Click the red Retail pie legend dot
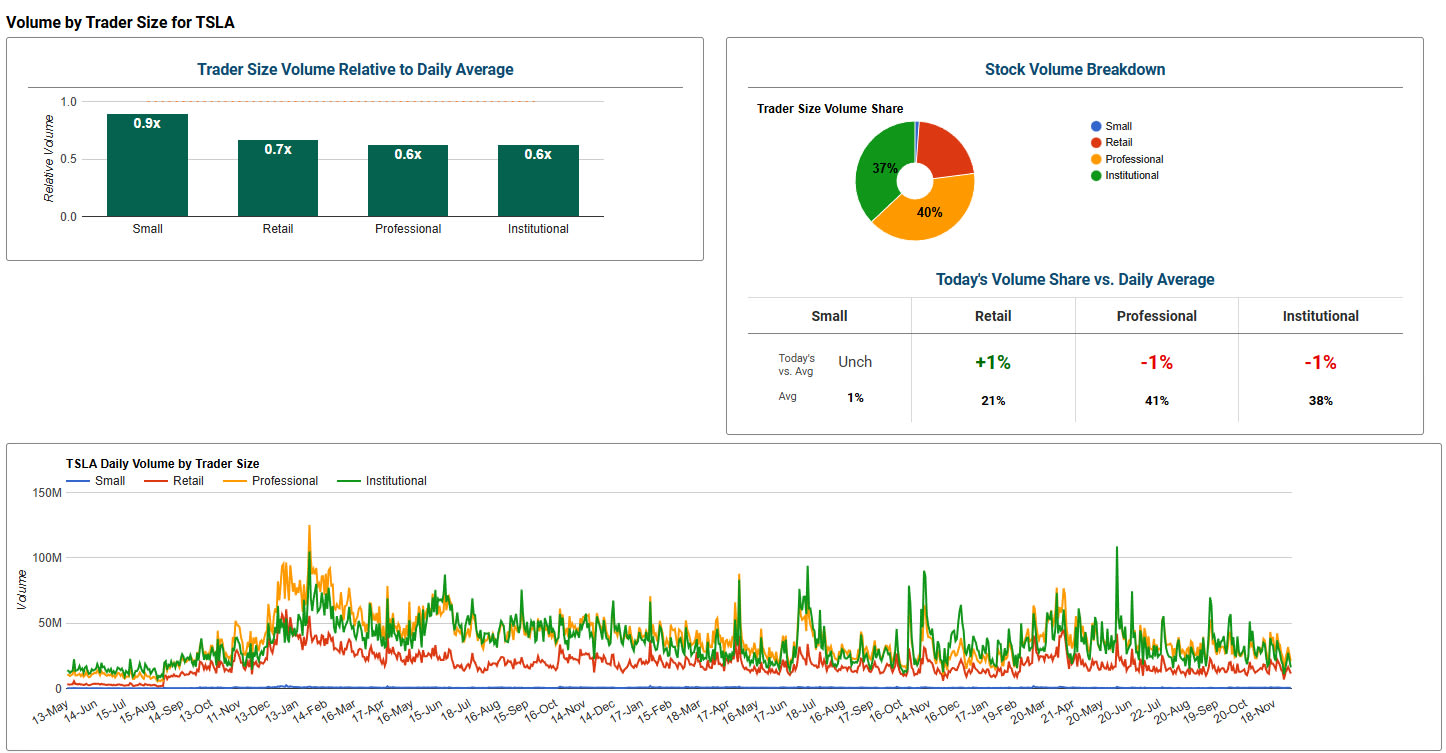 (1096, 143)
